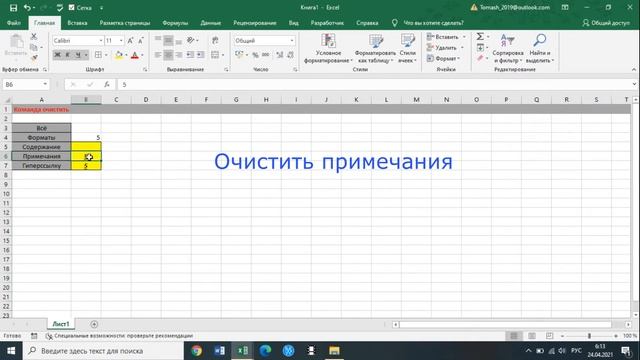Select the Лист1 sheet tab
The image size is (640, 360).
pyautogui.click(x=61, y=324)
